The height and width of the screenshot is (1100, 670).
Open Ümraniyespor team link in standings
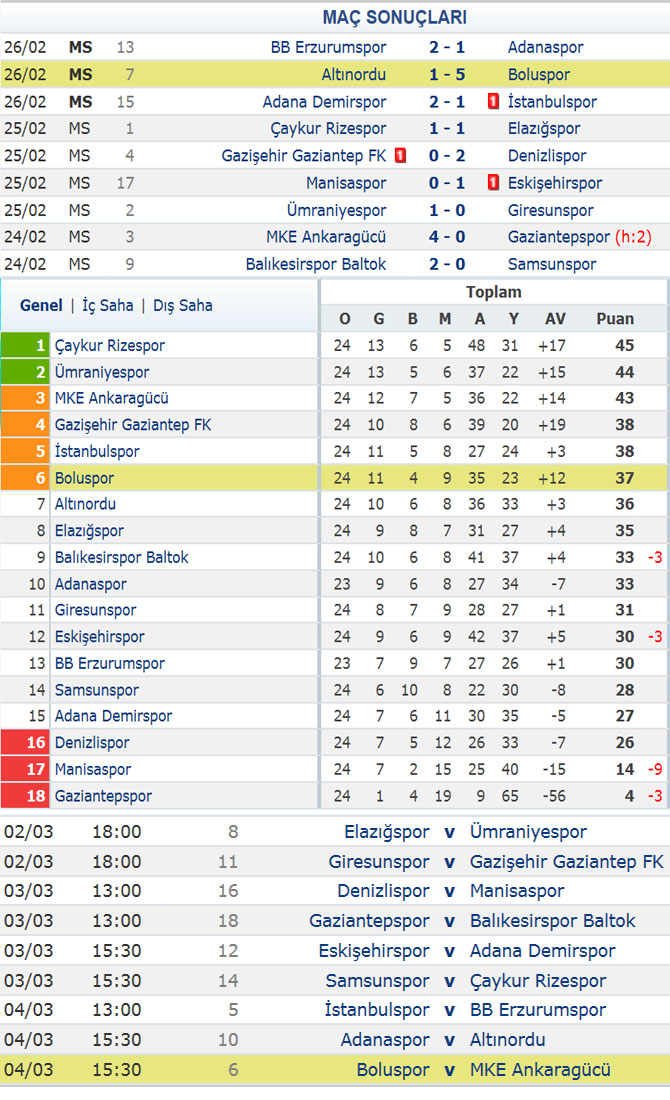pos(102,372)
